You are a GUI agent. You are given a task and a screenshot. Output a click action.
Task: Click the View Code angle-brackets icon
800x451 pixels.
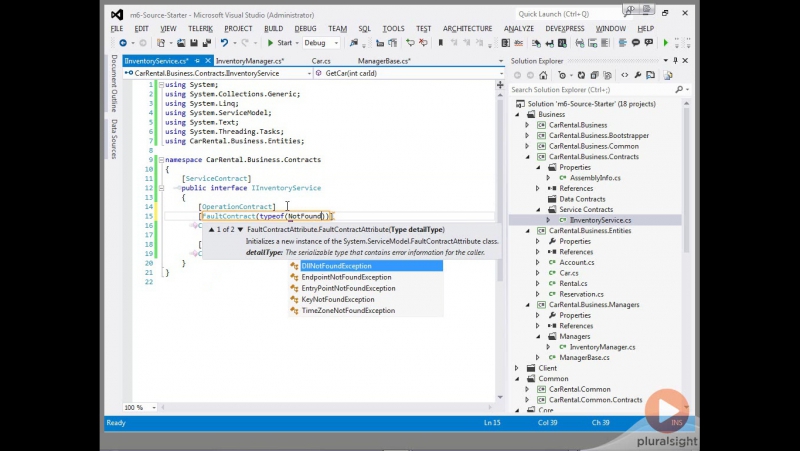[624, 76]
